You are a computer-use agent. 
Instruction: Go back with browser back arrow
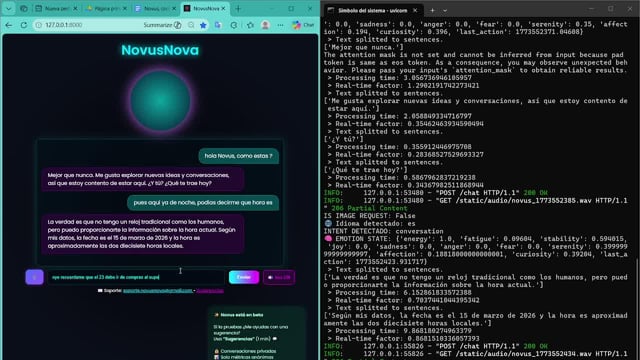[9, 25]
